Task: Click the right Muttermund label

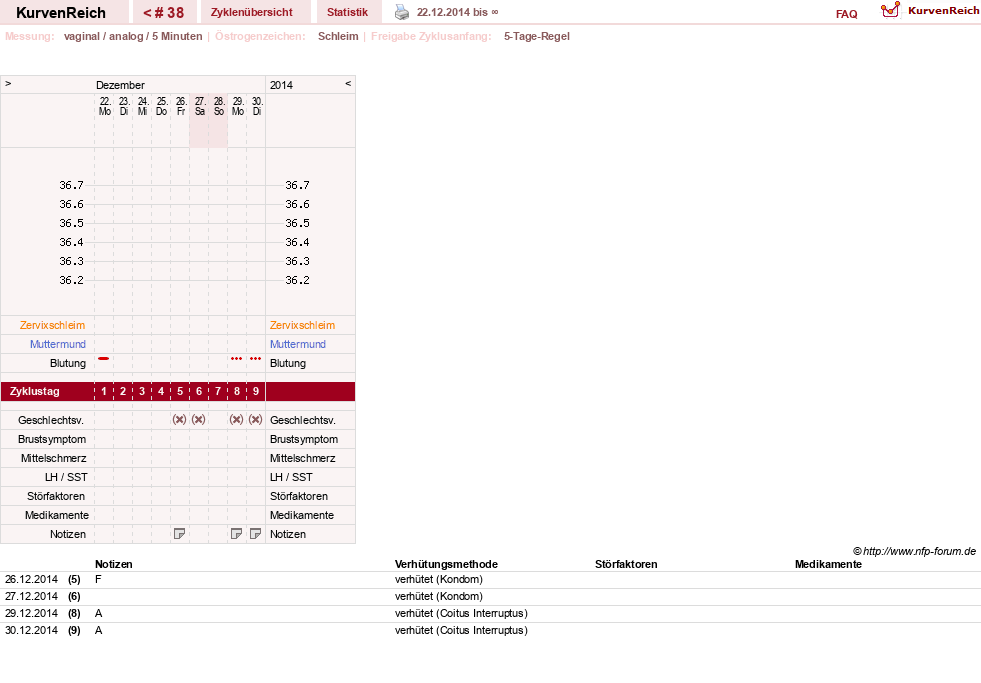Action: point(298,344)
